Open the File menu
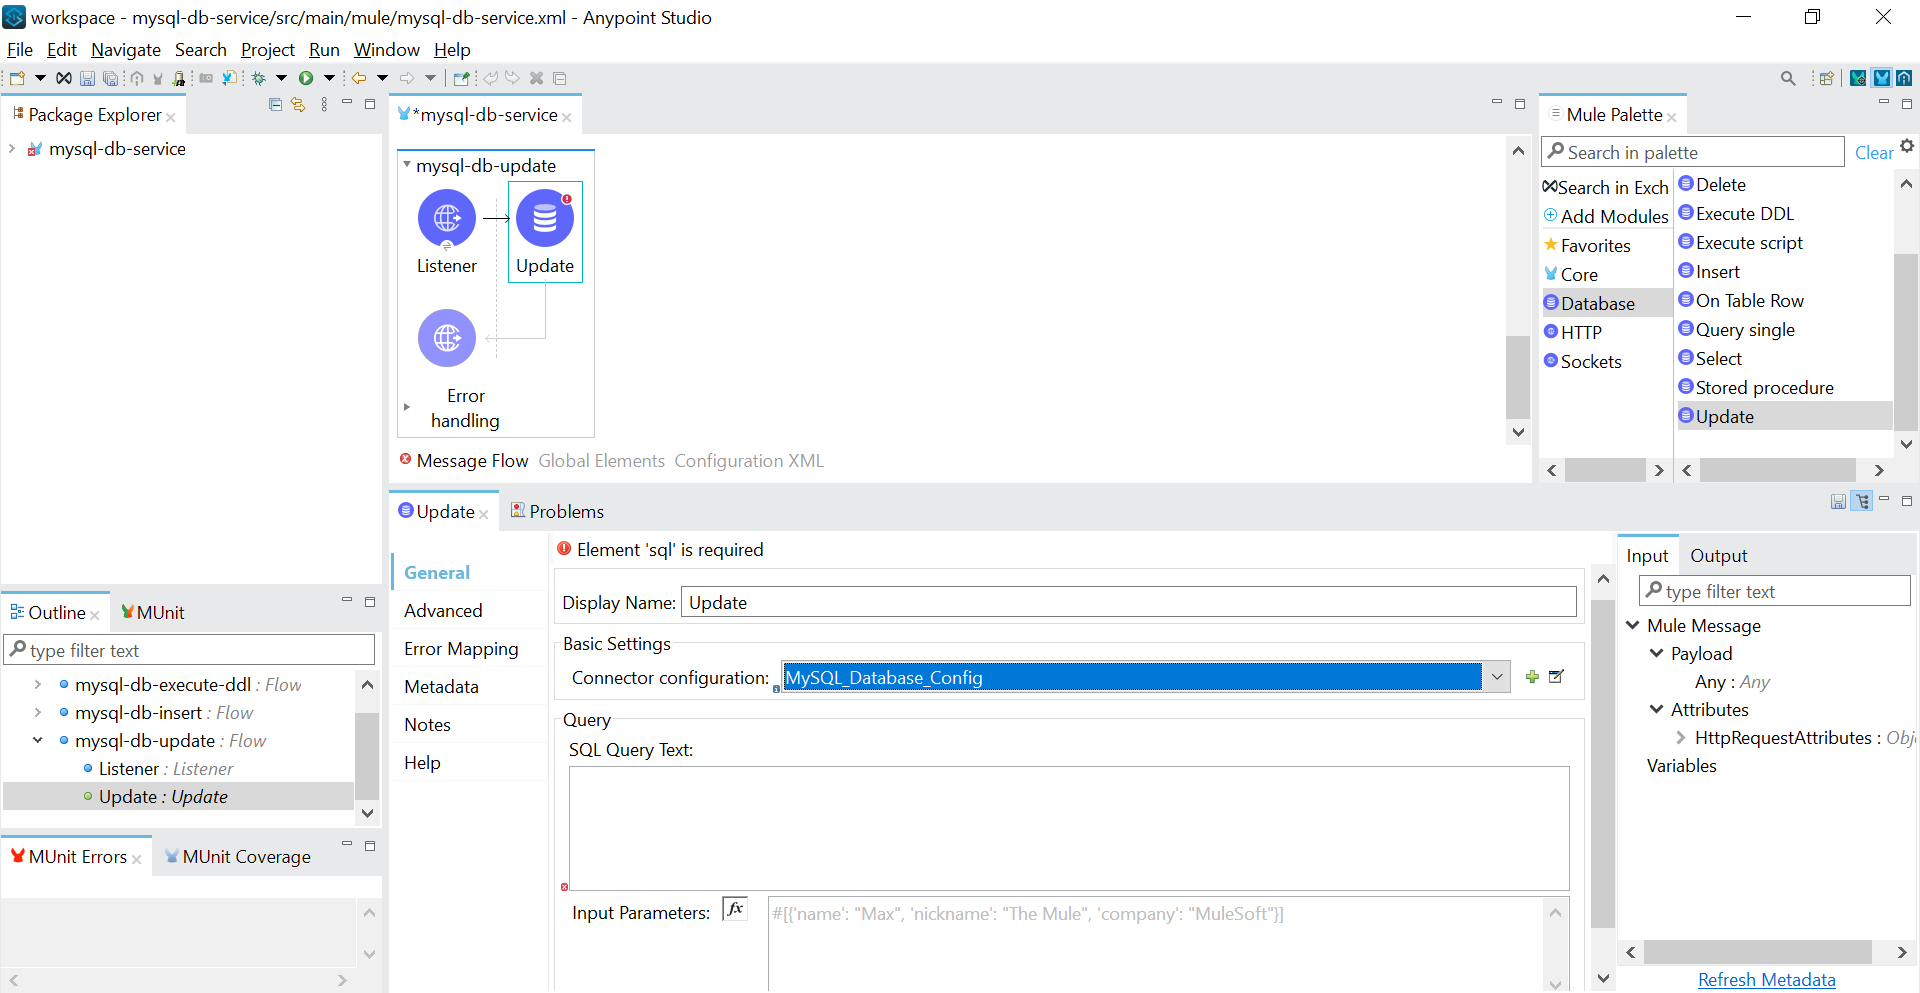The height and width of the screenshot is (993, 1920). (20, 50)
